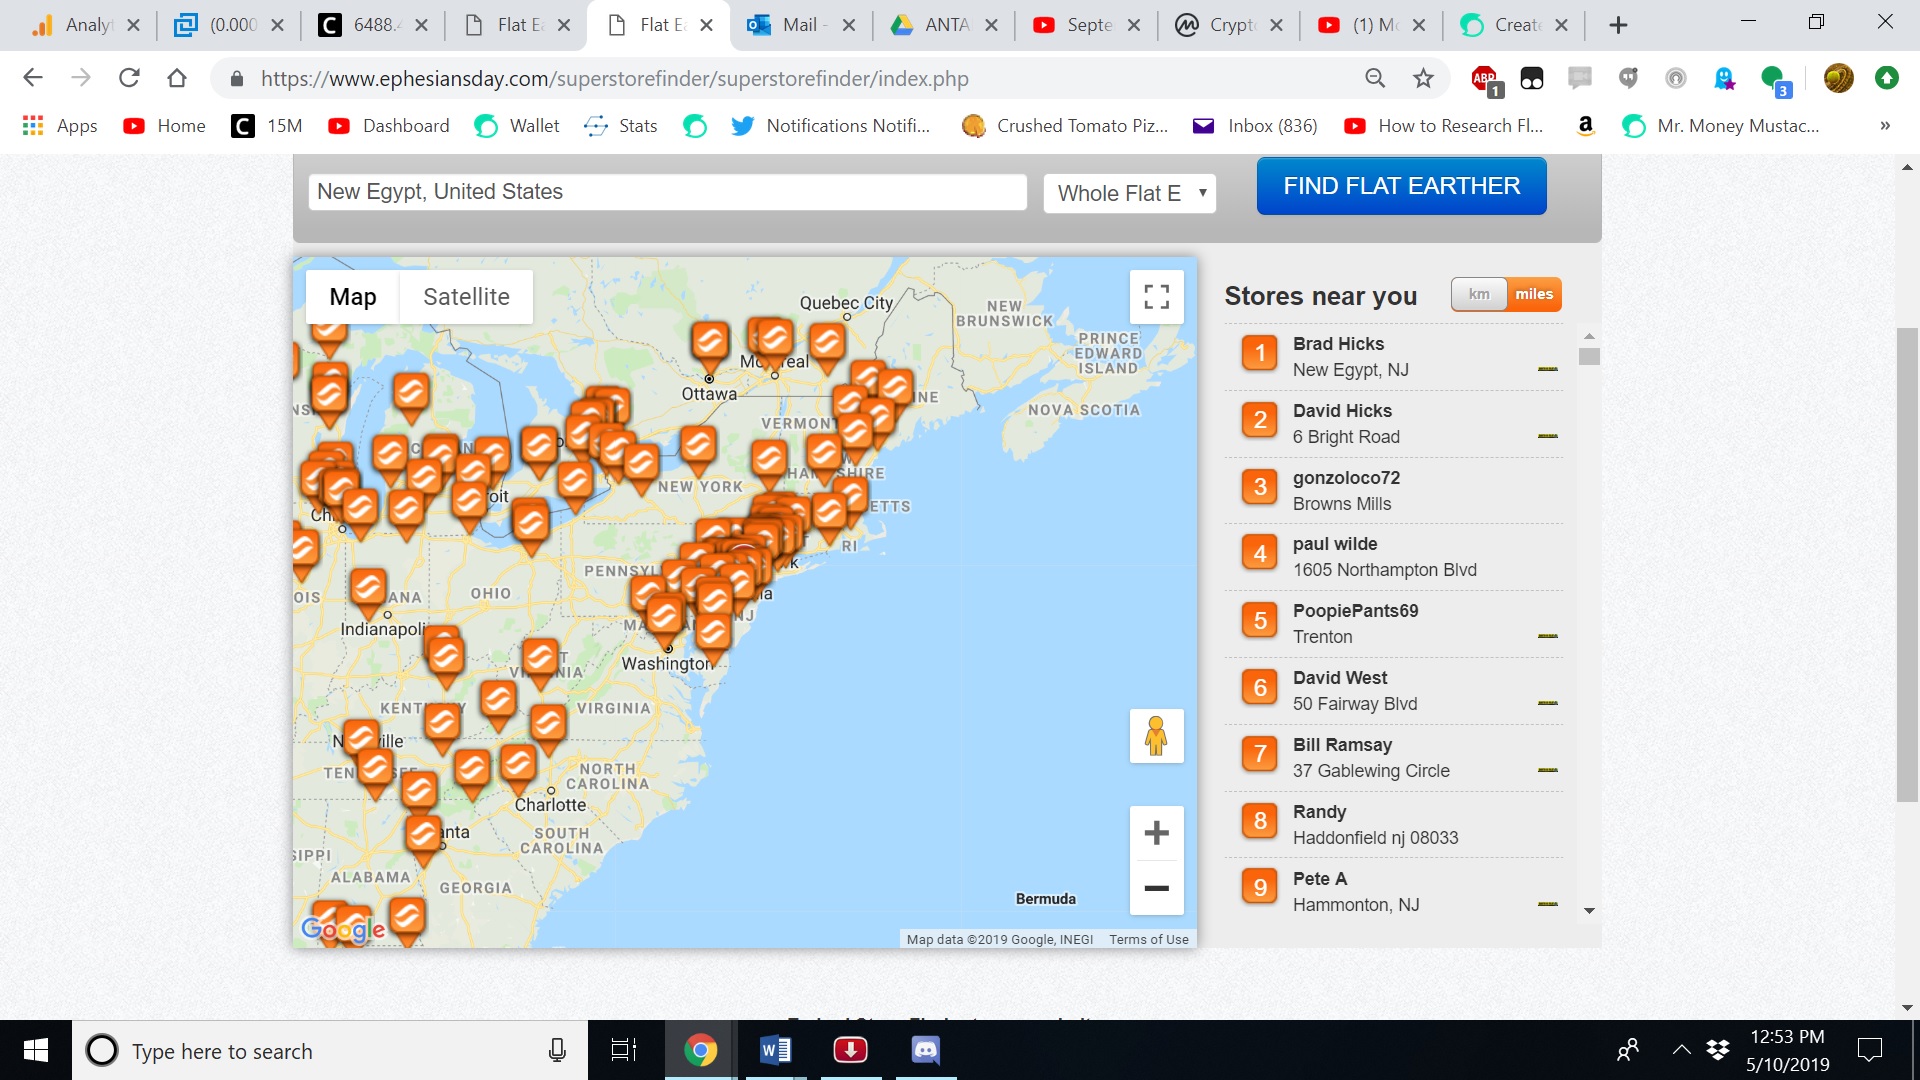Click the map marker near Indianapolis
1920x1080 pixels.
pyautogui.click(x=368, y=590)
